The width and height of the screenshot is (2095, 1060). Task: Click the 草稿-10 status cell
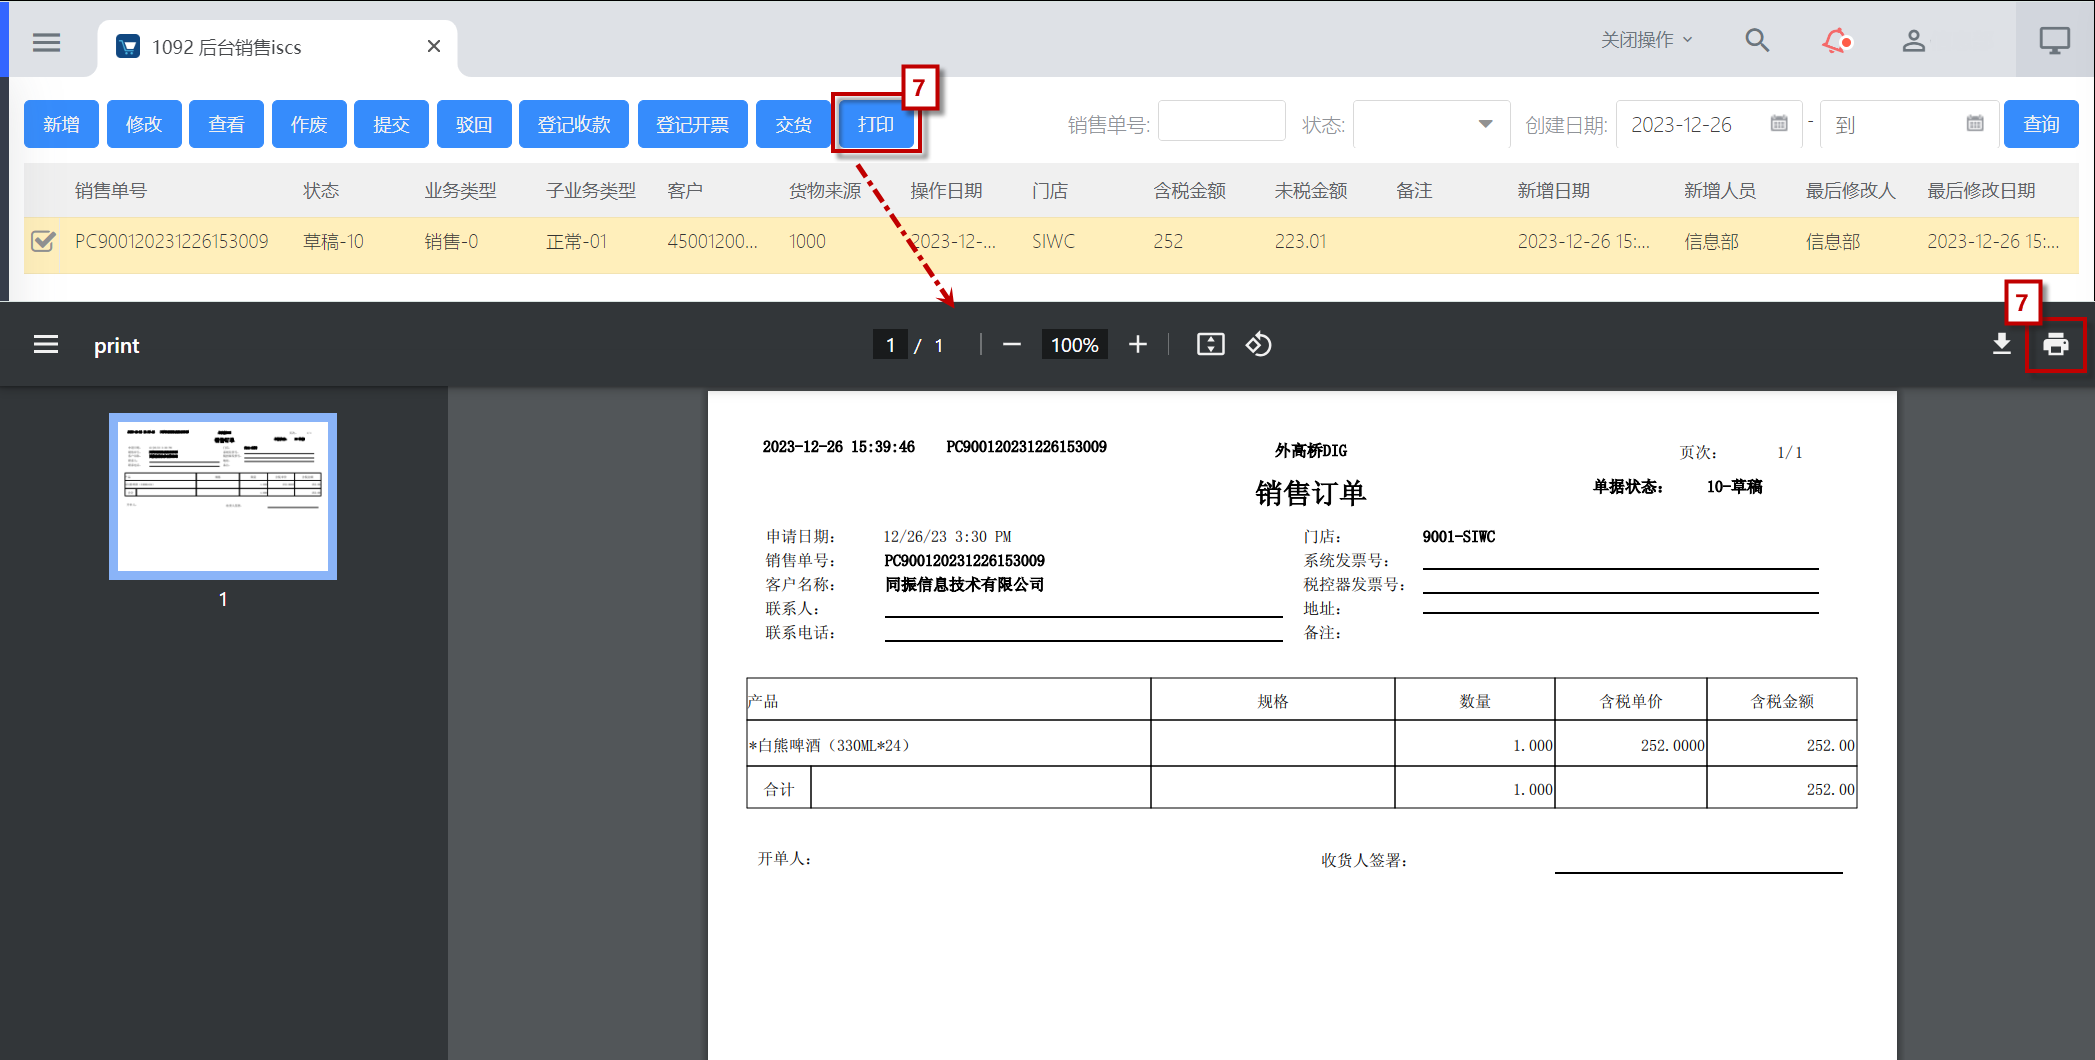click(333, 241)
